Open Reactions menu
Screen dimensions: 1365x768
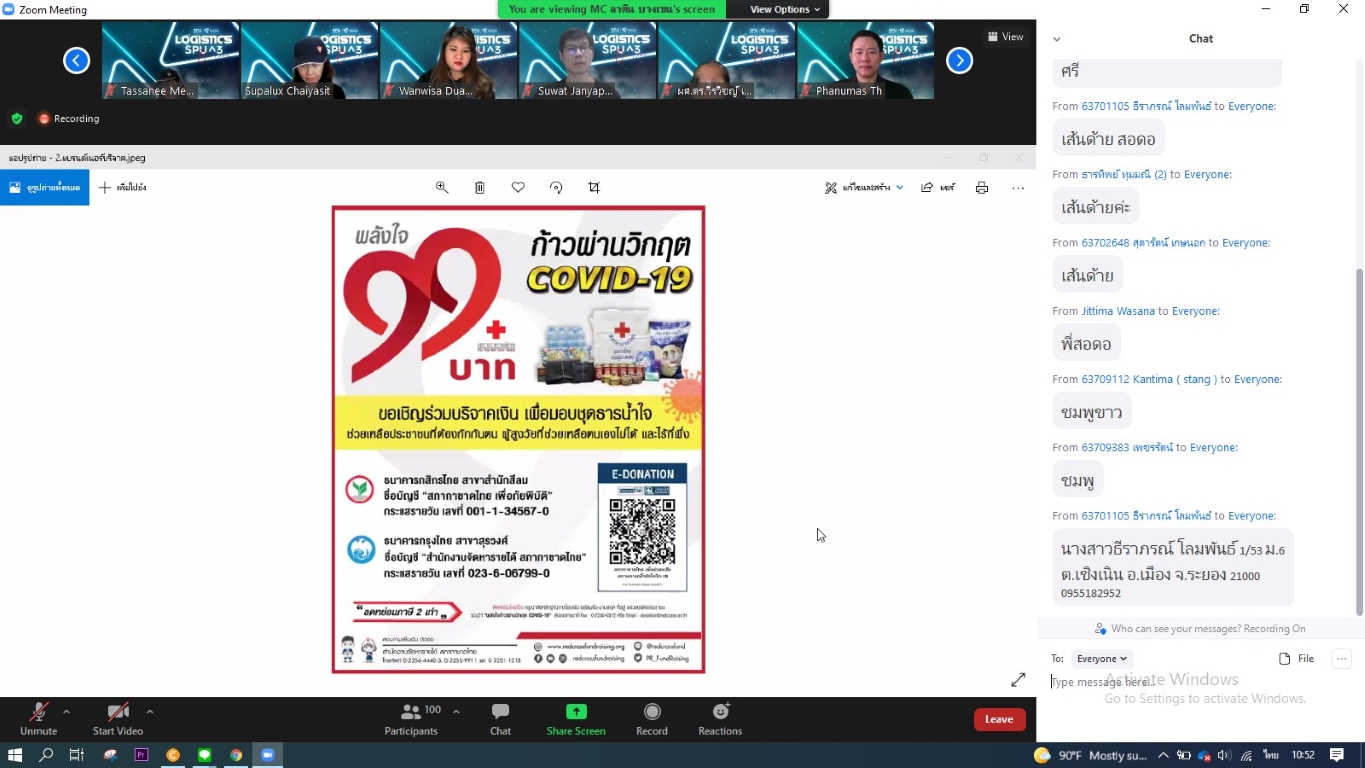point(720,718)
